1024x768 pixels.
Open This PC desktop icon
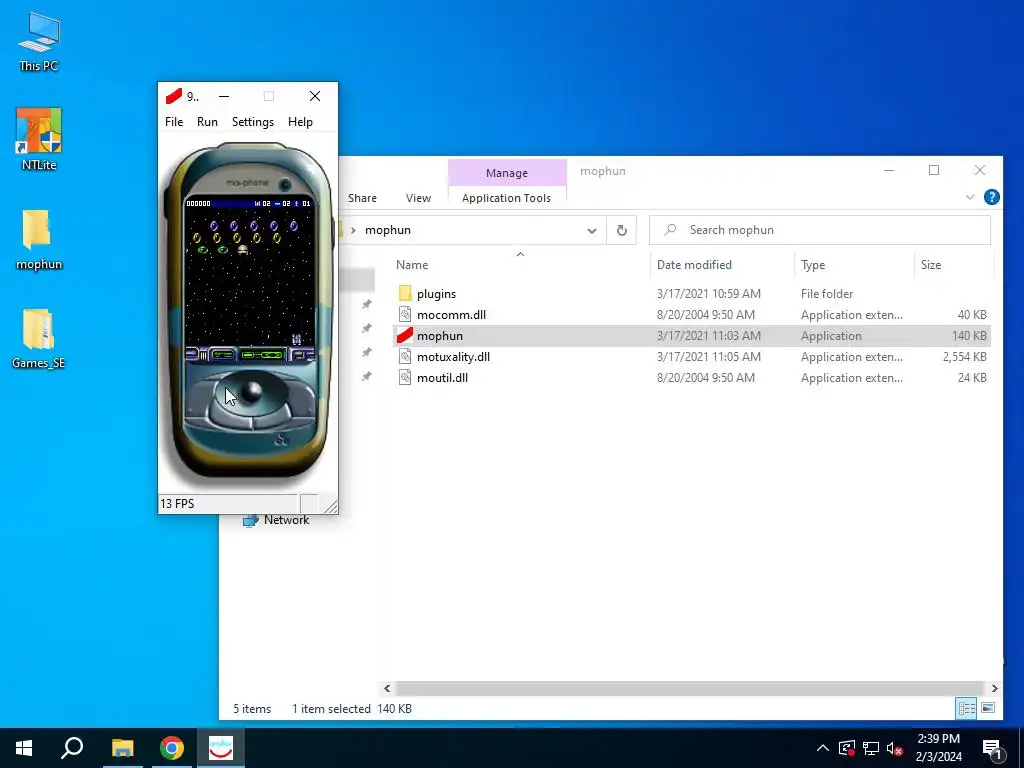[39, 40]
